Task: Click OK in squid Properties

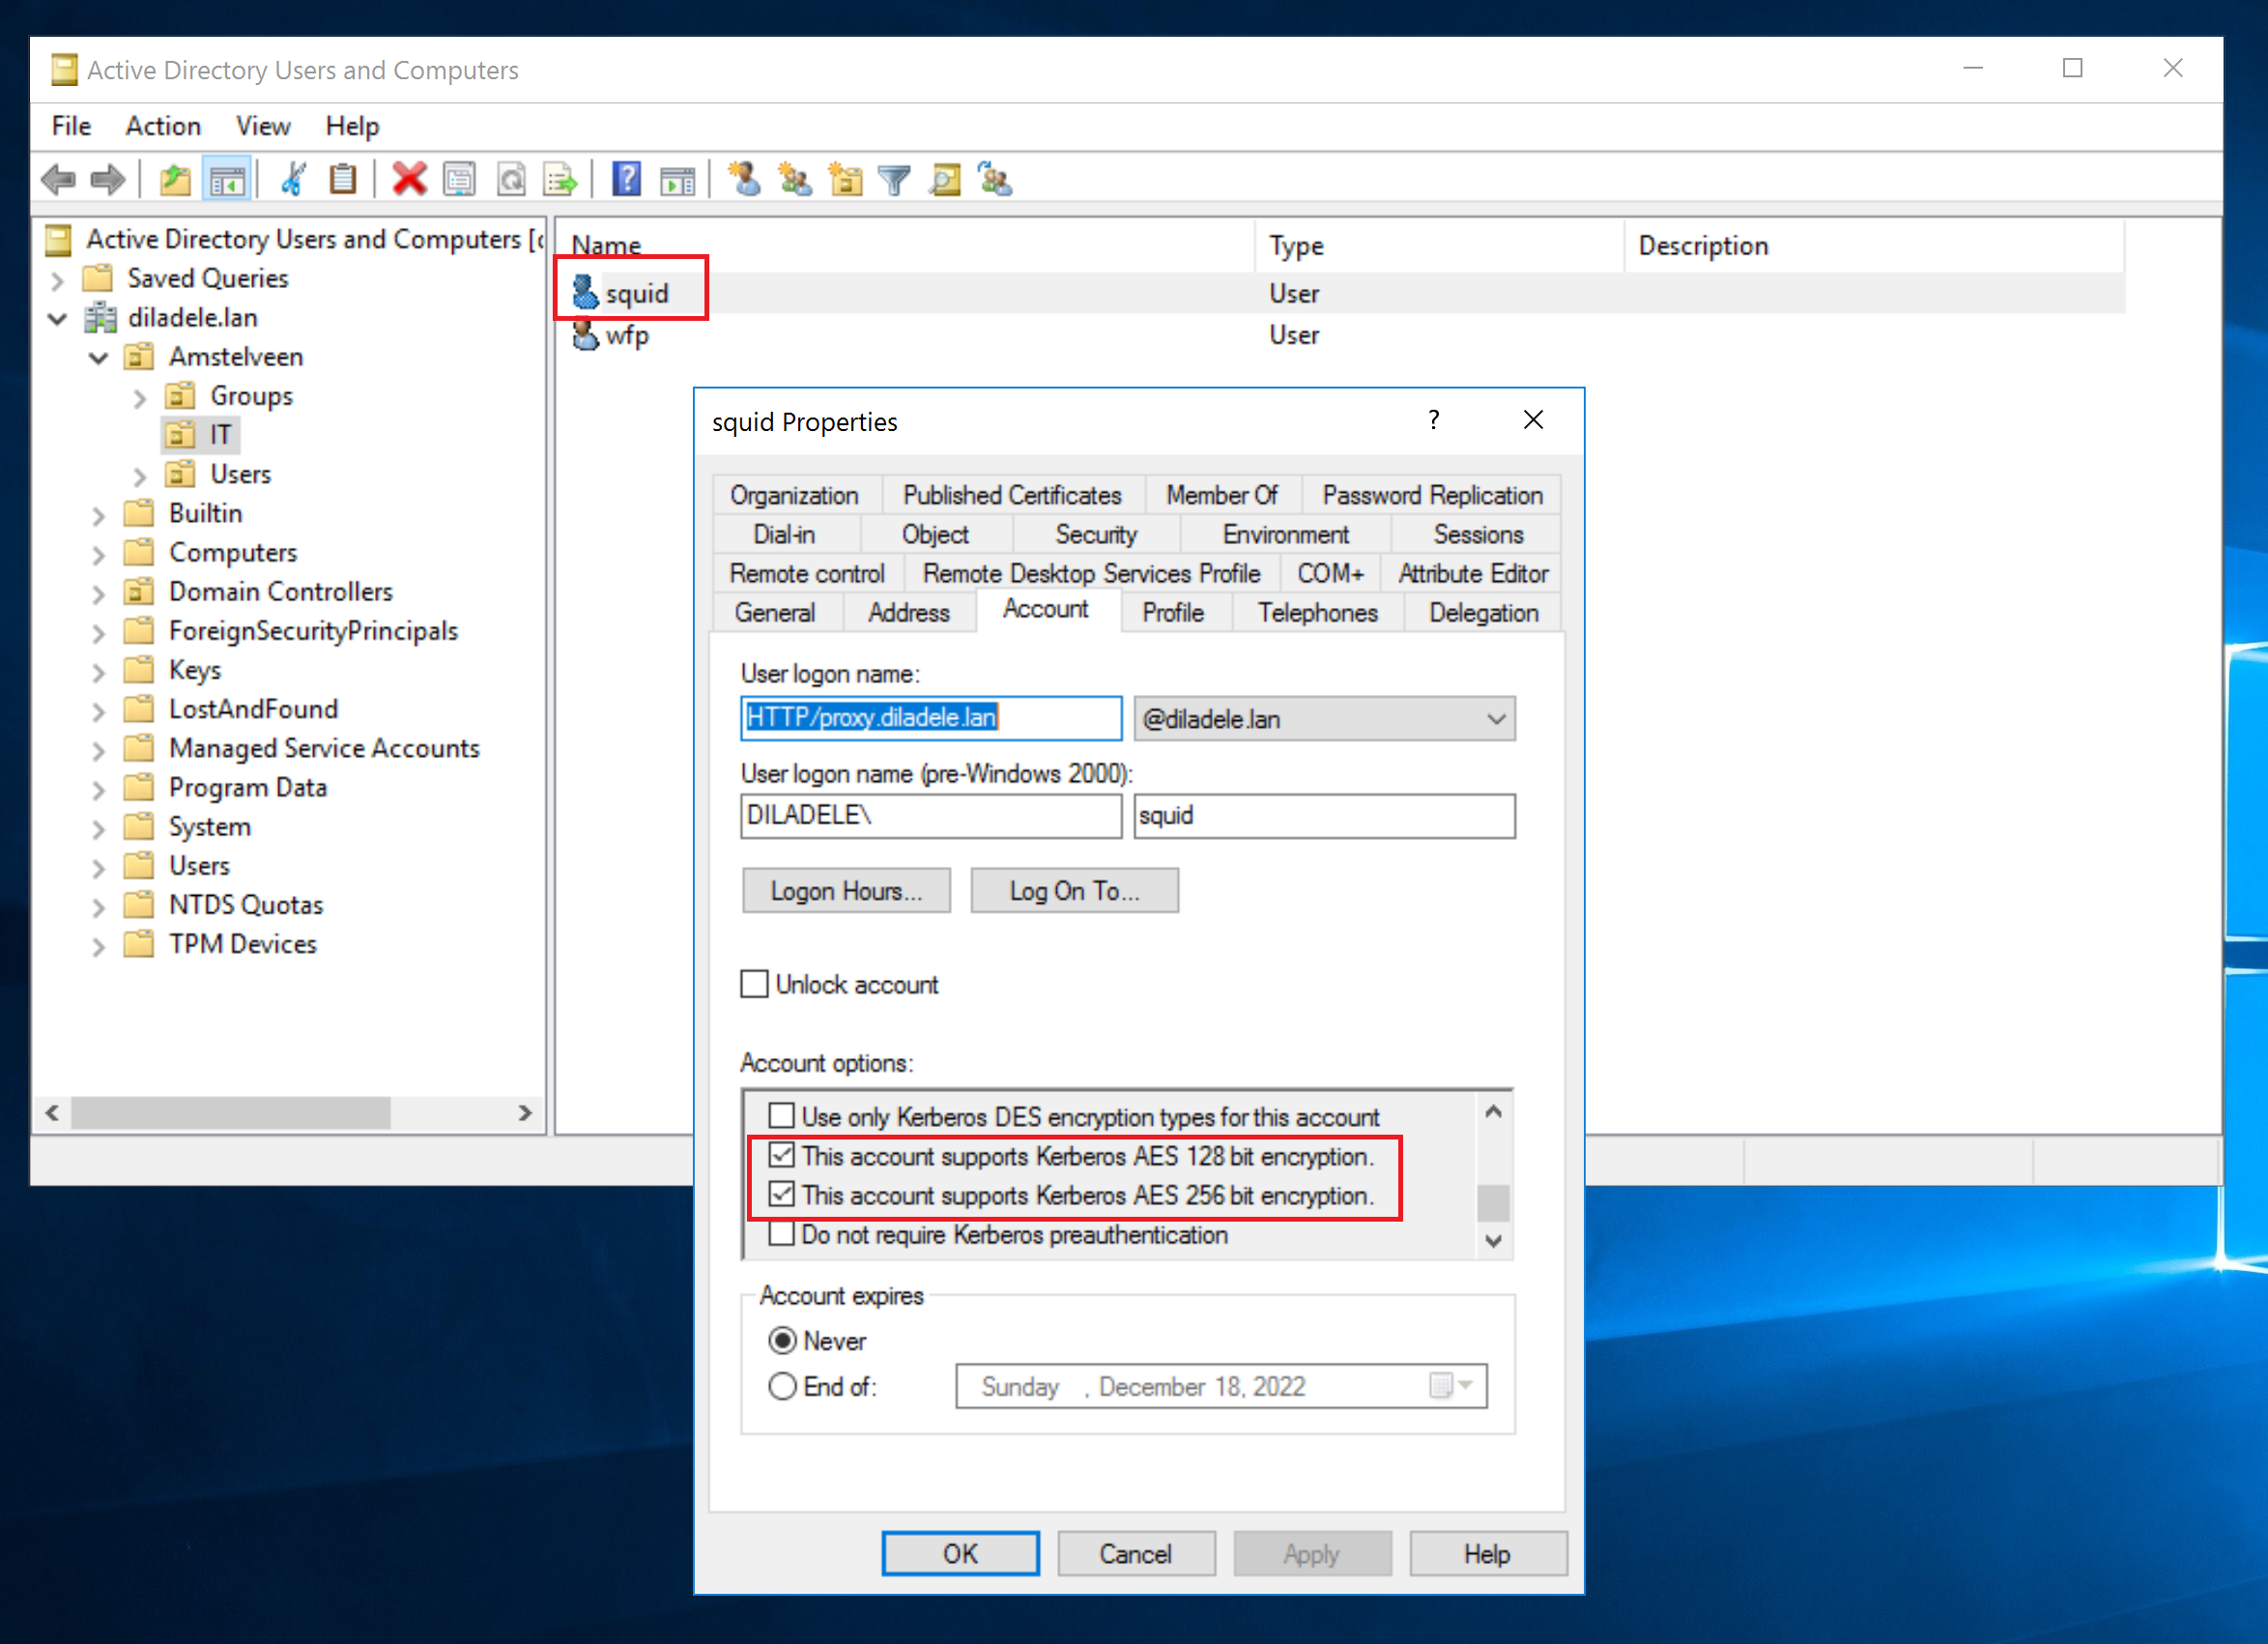Action: (960, 1553)
